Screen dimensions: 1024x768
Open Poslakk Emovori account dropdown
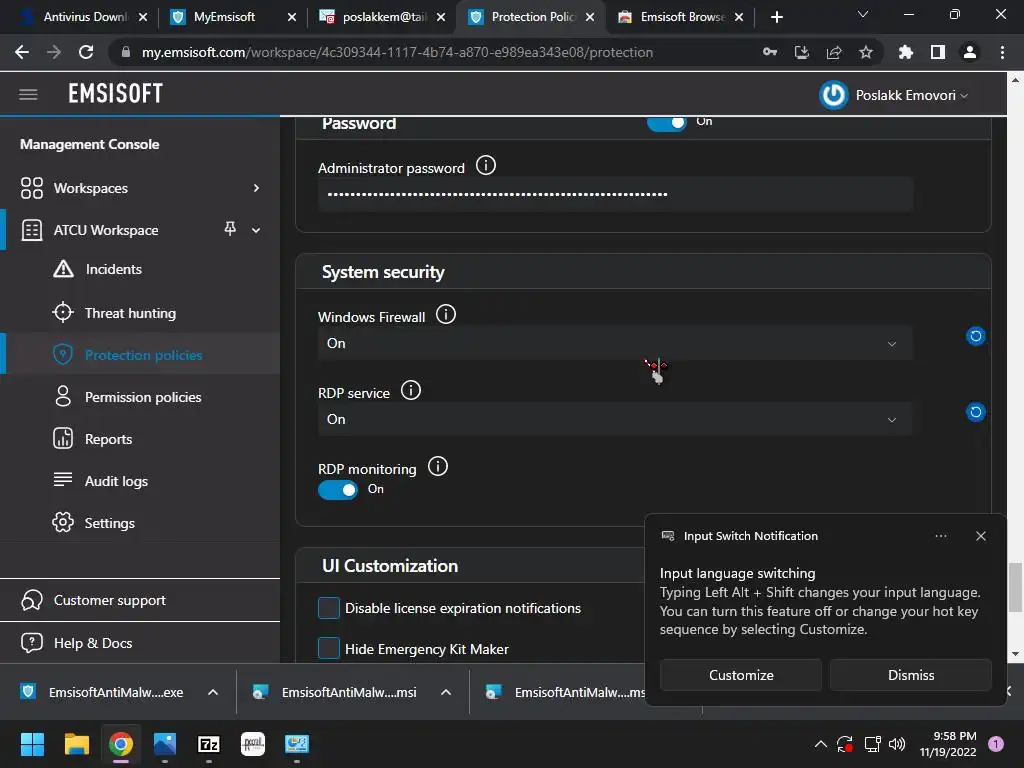coord(912,95)
